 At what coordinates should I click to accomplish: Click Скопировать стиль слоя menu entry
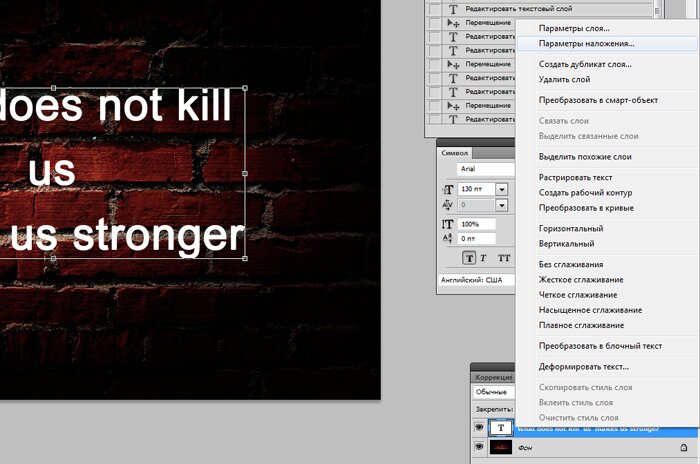coord(585,387)
